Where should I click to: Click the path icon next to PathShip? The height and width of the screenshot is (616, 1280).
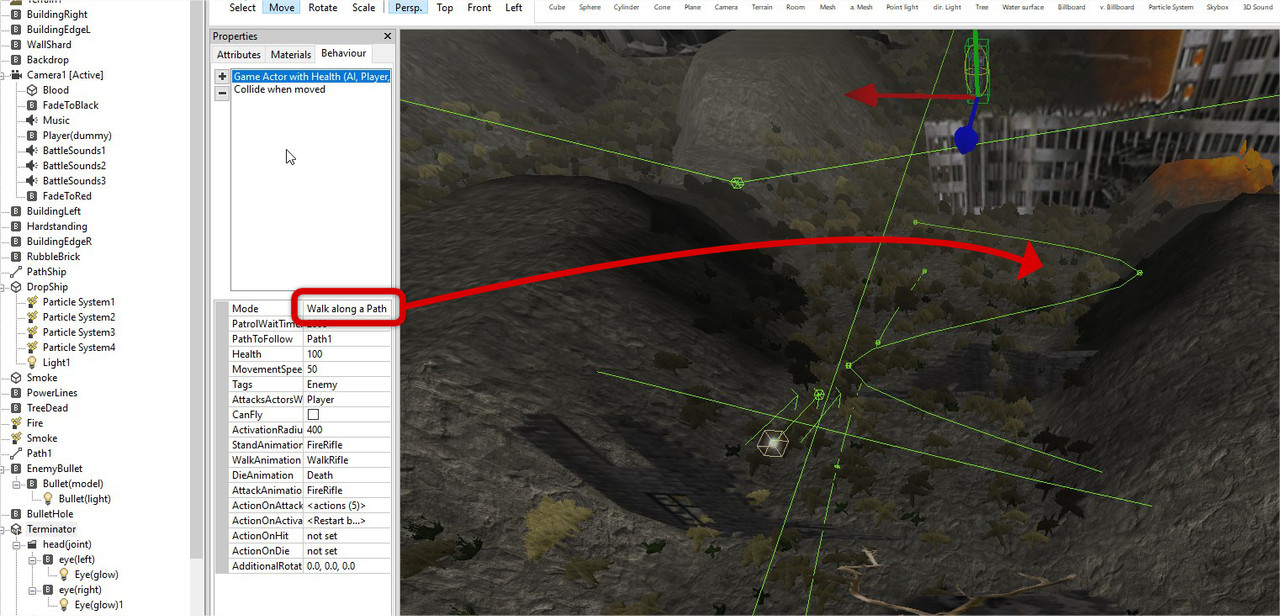[x=16, y=272]
